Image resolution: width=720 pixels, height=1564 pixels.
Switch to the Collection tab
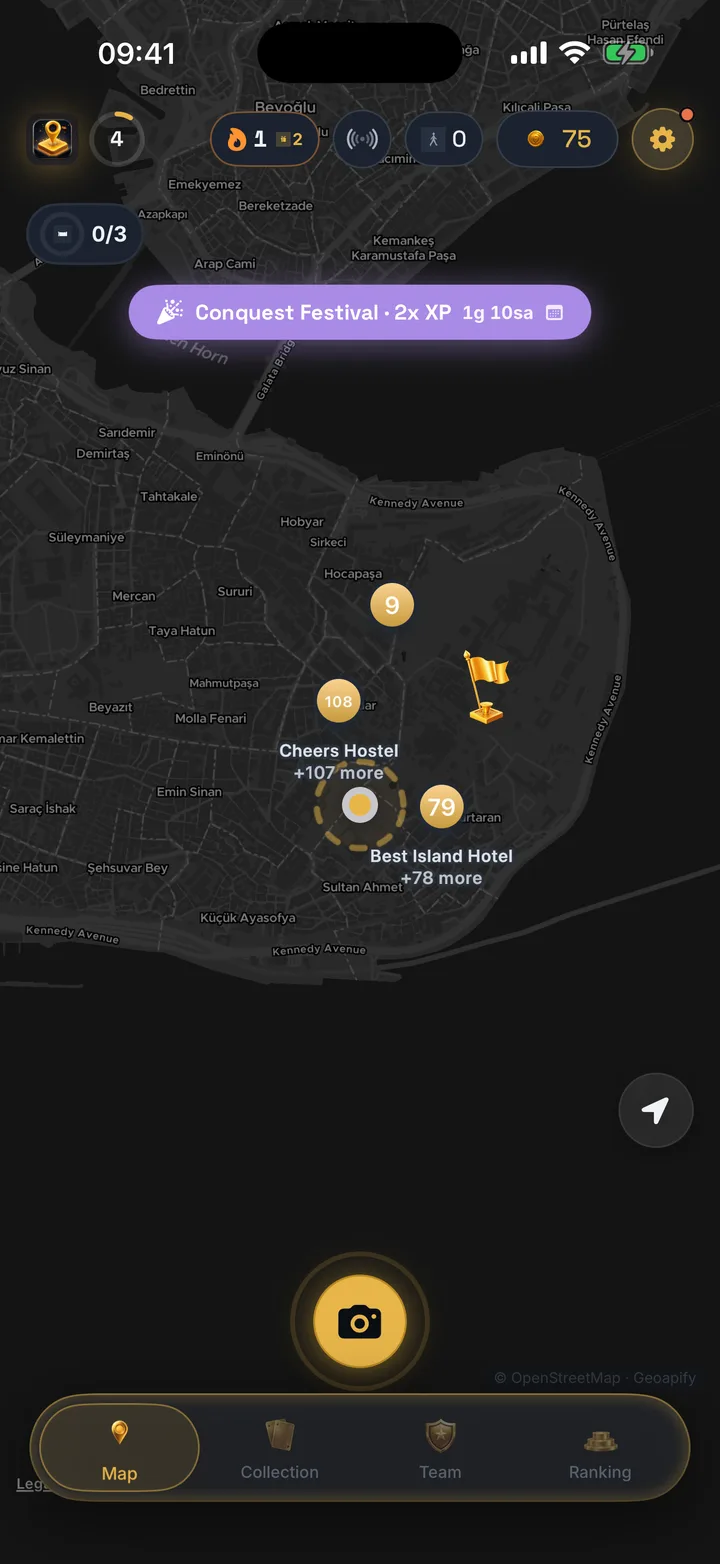280,1448
